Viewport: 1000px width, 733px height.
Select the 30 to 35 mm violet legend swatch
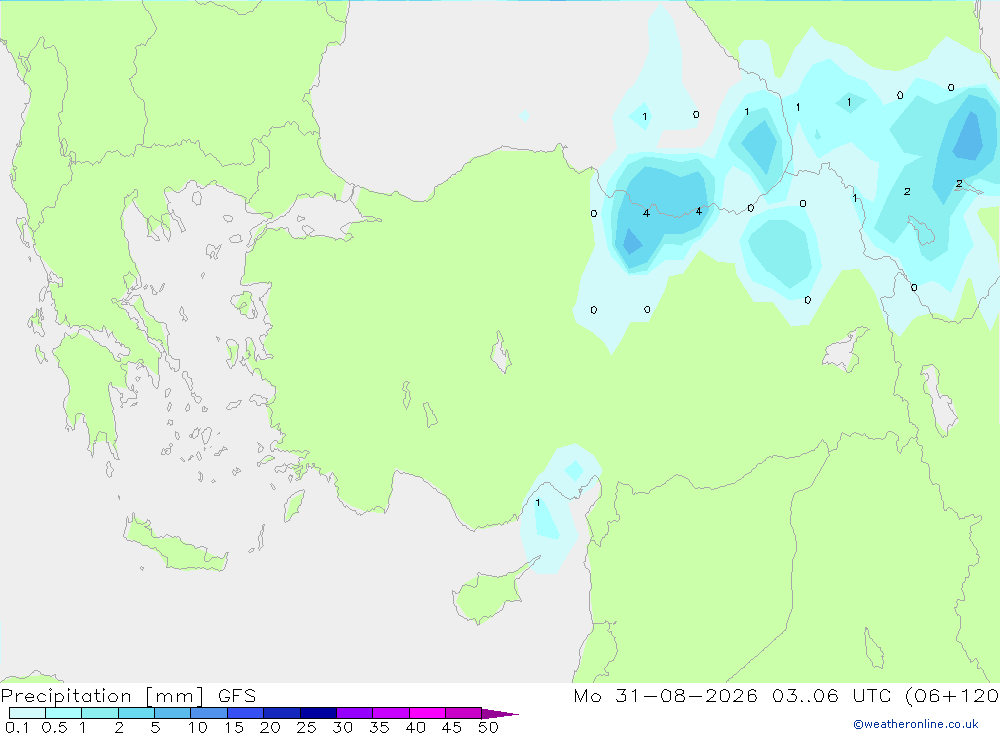(355, 713)
